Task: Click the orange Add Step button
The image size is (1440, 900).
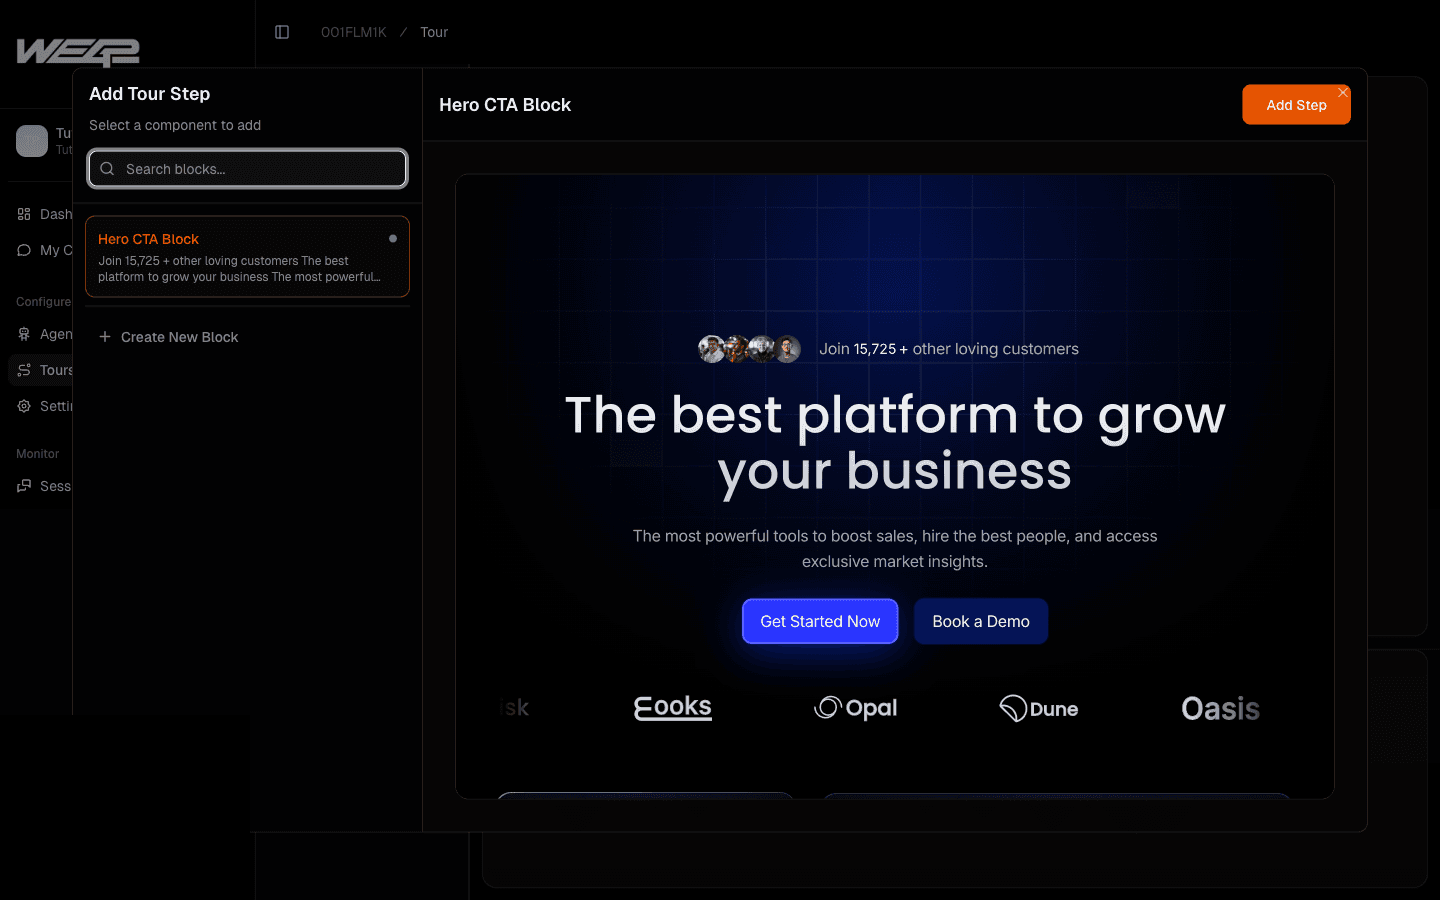Action: pyautogui.click(x=1296, y=105)
